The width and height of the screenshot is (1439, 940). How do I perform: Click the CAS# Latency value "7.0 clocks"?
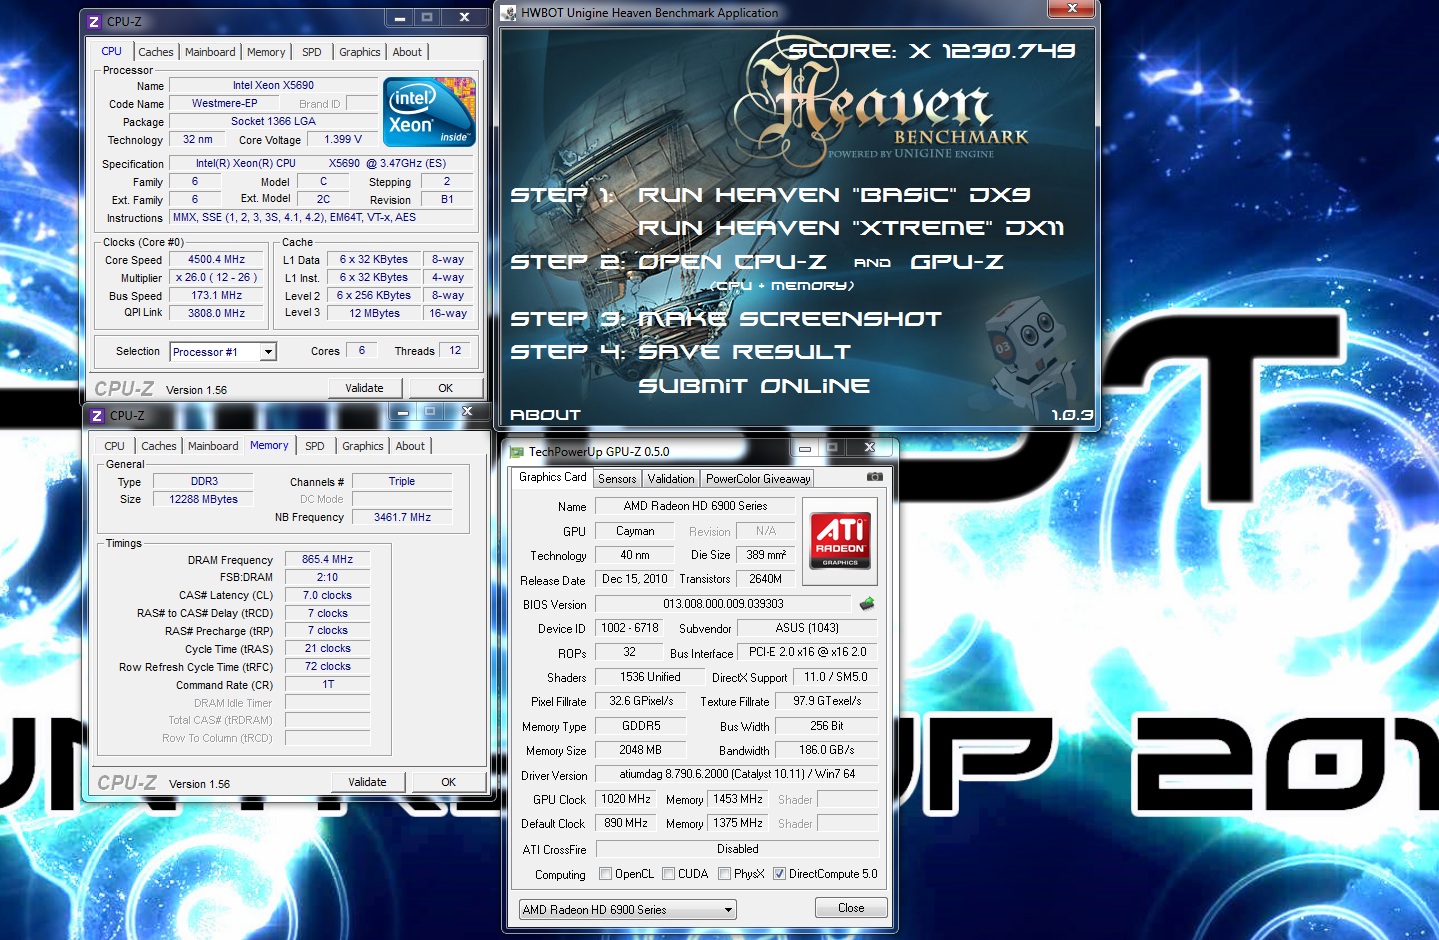(x=327, y=595)
